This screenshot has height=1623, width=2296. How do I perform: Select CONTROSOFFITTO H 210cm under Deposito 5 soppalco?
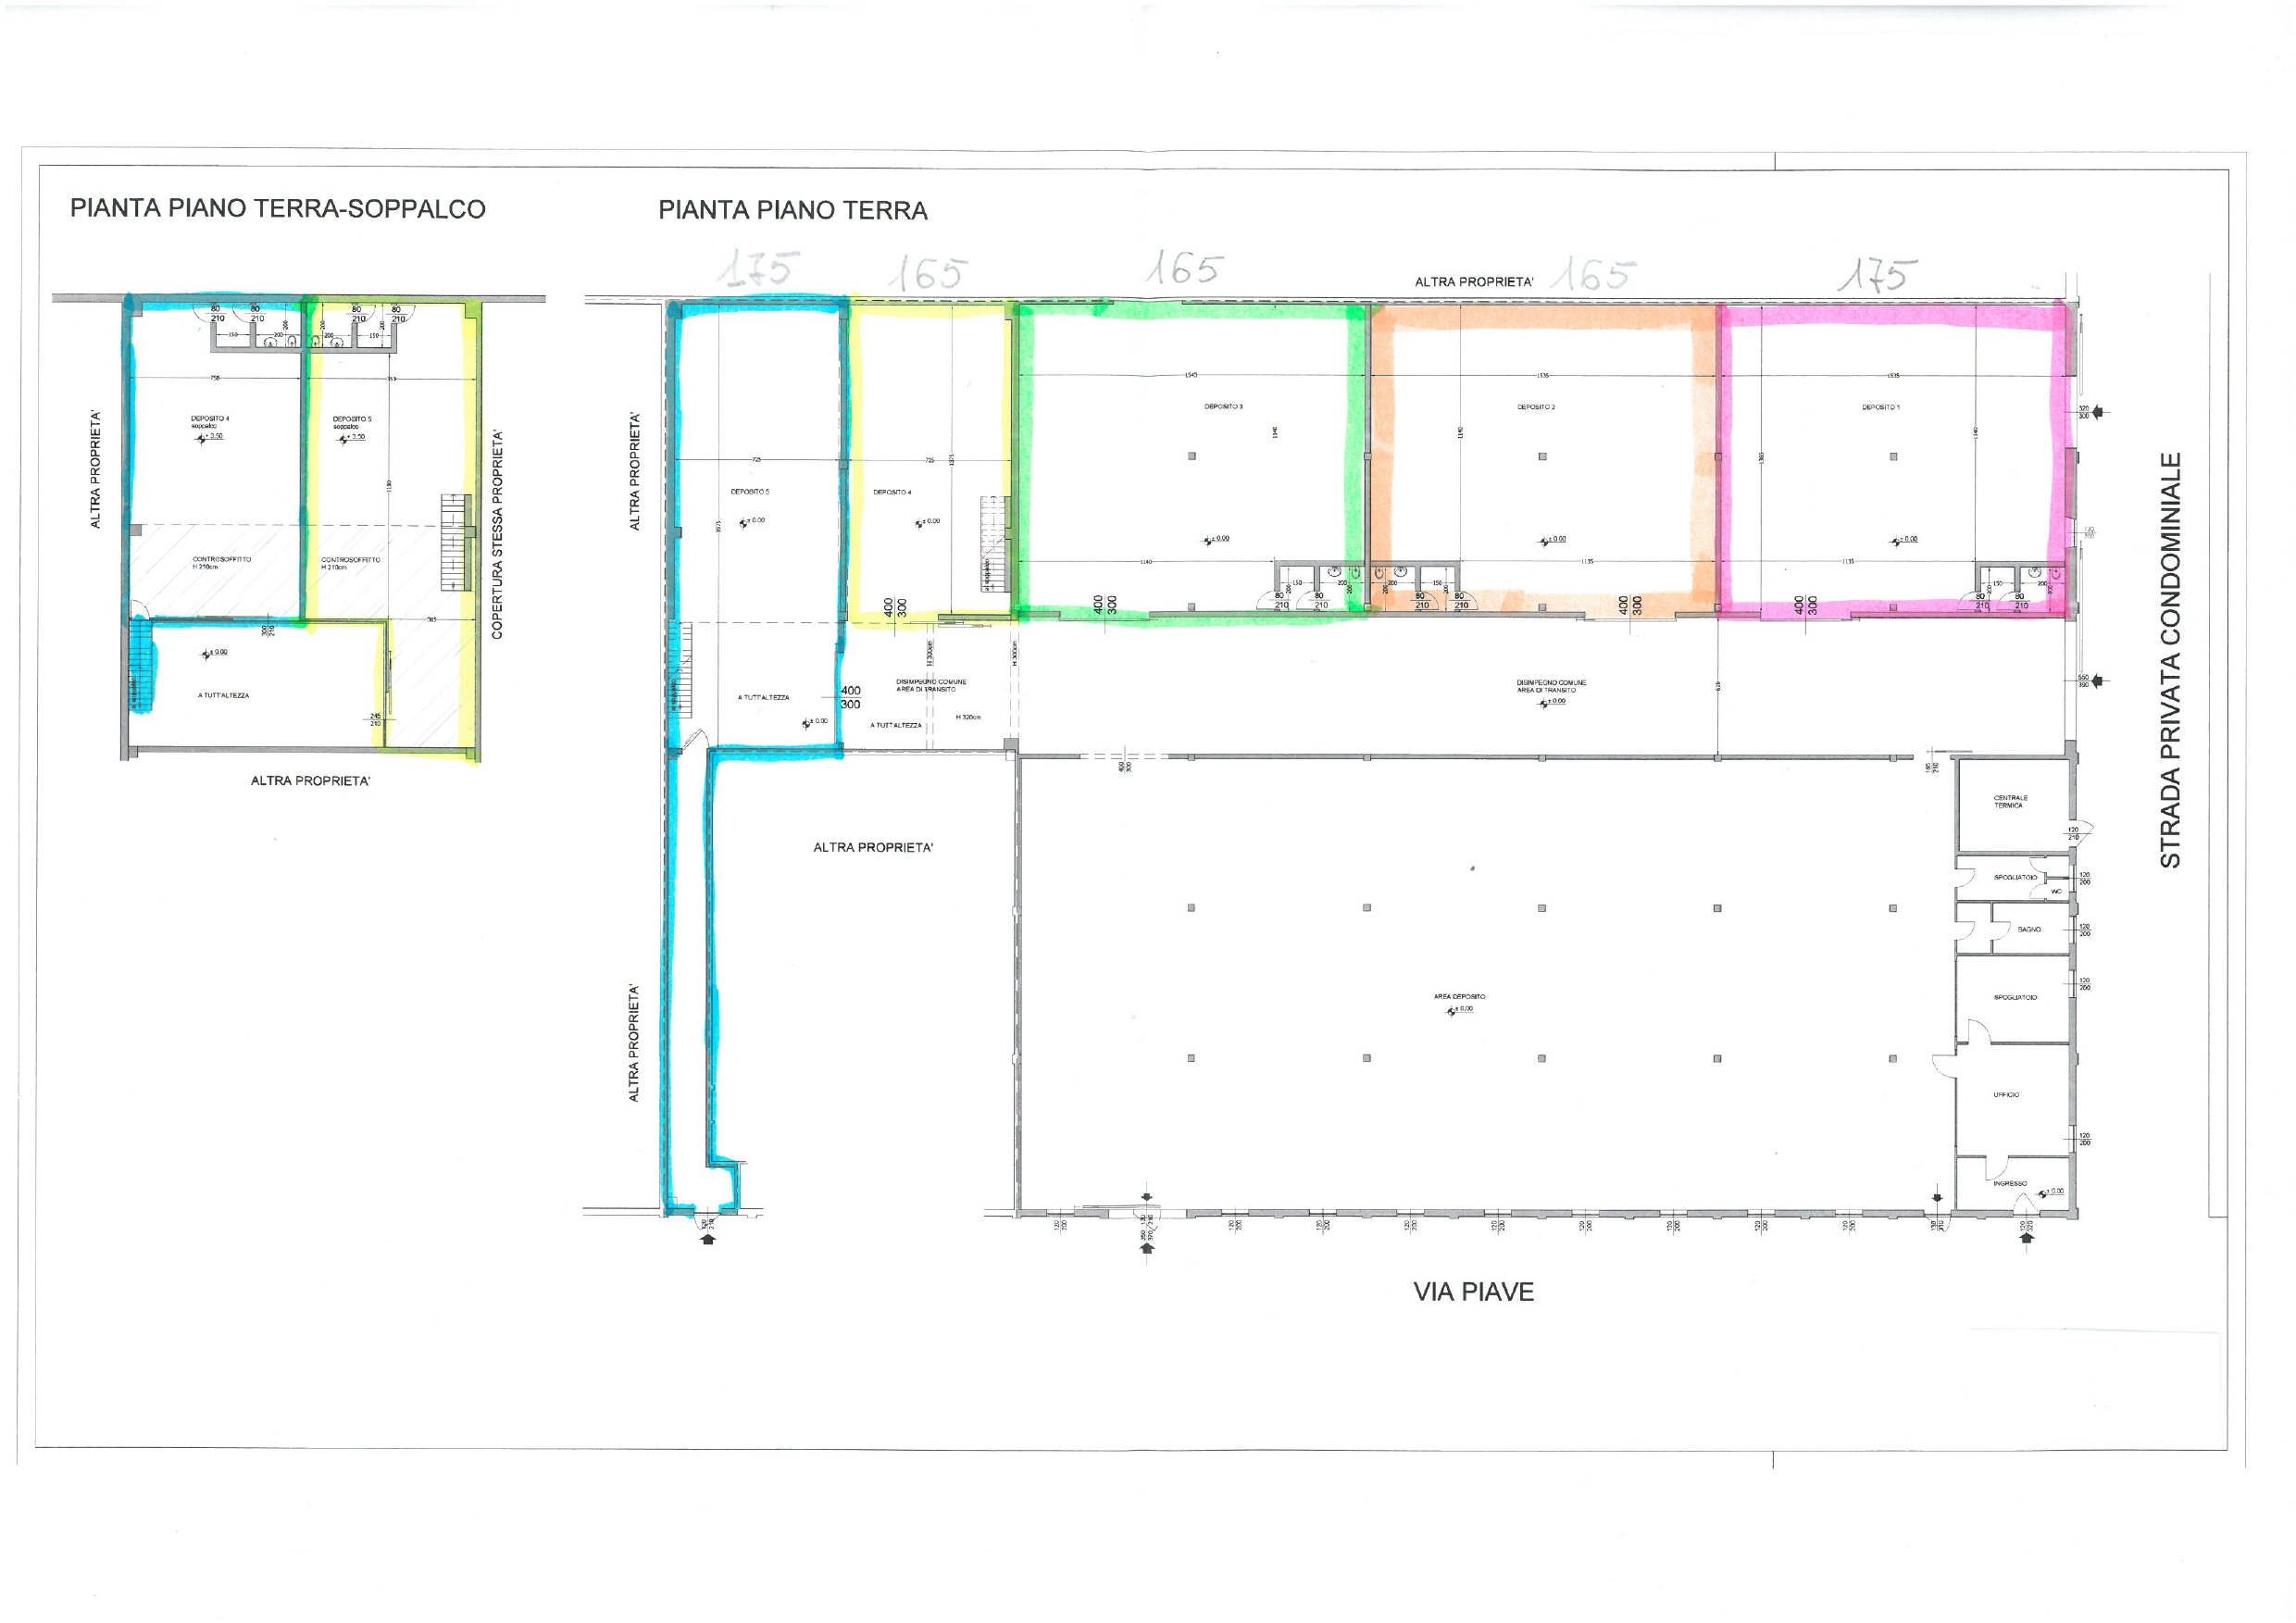point(350,563)
